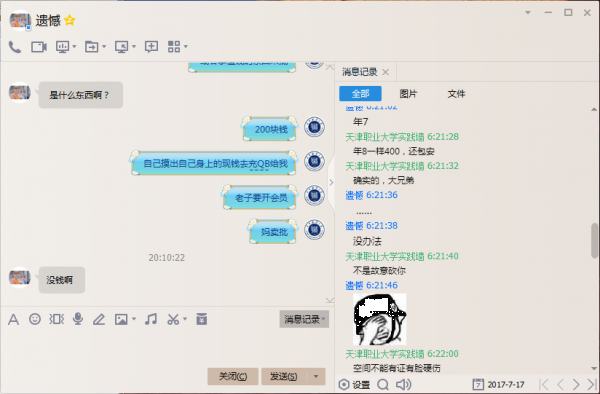Expand the apps grid dropdown arrow
Image resolution: width=600 pixels, height=394 pixels.
[186, 47]
